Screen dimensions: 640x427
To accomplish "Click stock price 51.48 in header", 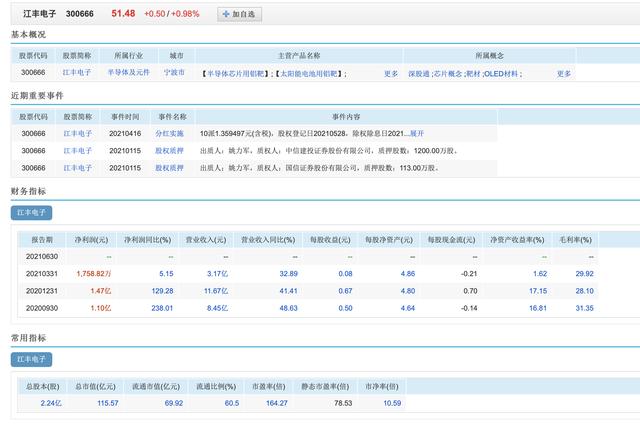I will 123,13.
